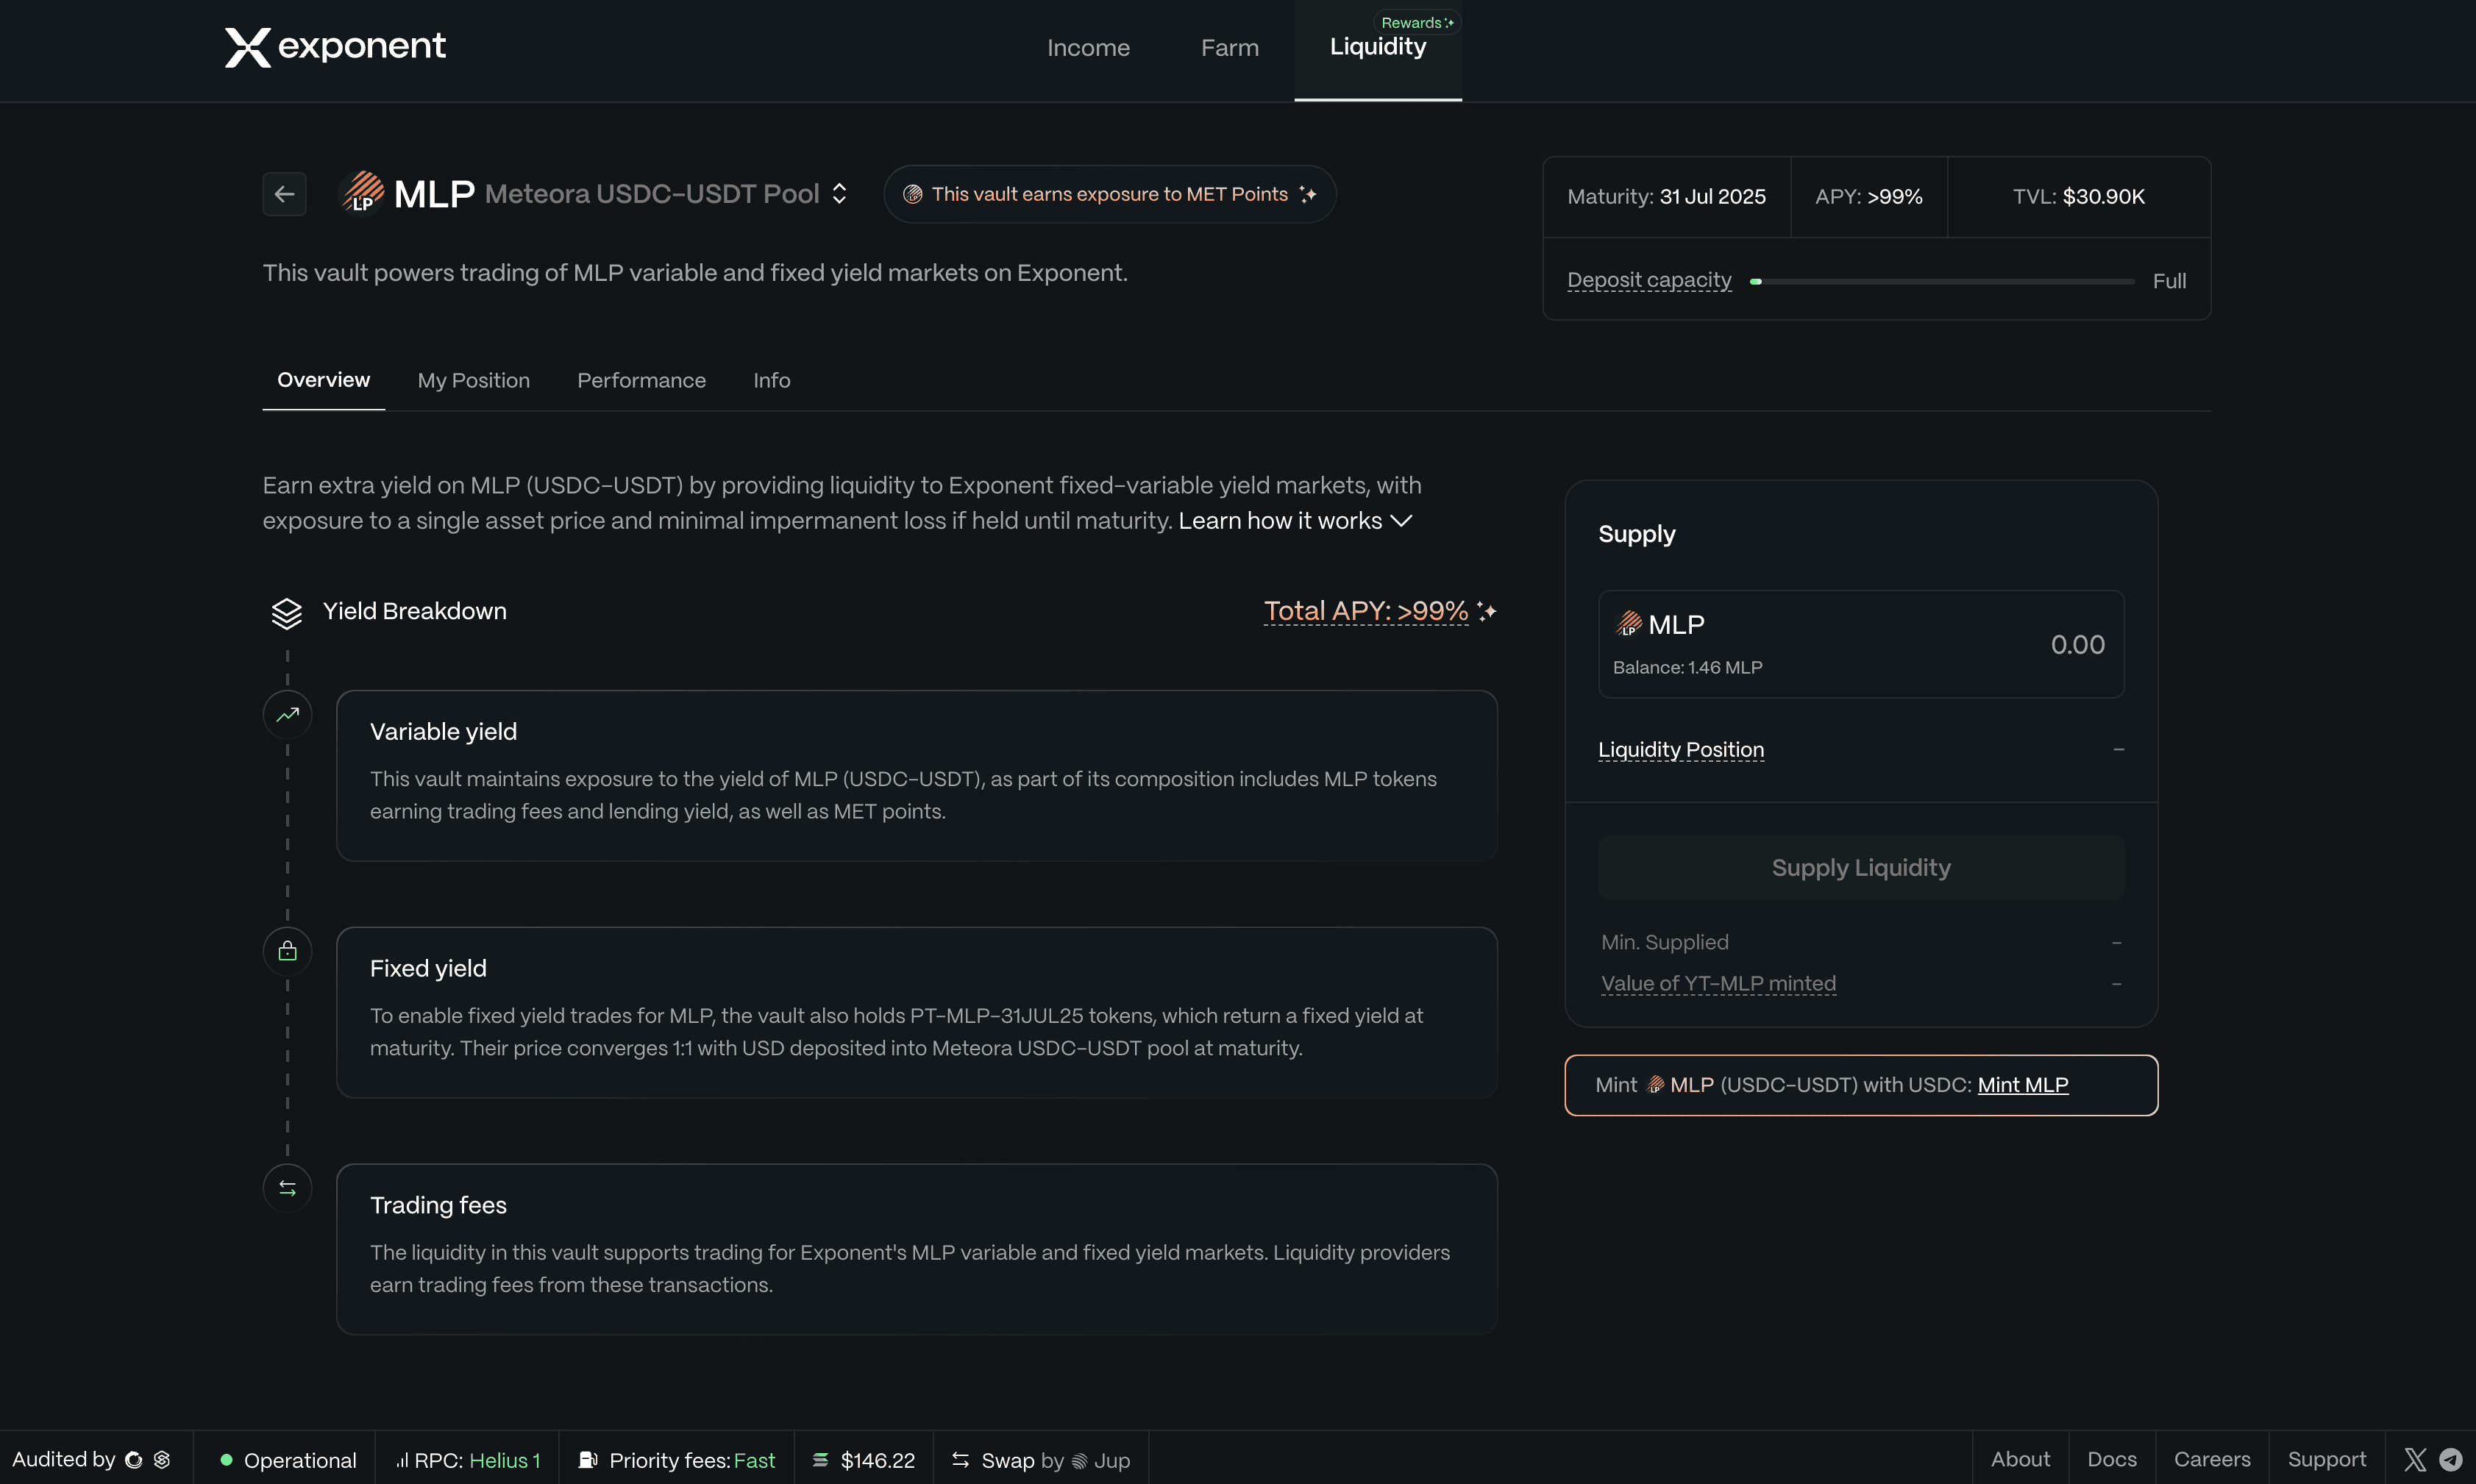Open Swap by Jup
This screenshot has height=1484, width=2476.
click(x=1041, y=1460)
